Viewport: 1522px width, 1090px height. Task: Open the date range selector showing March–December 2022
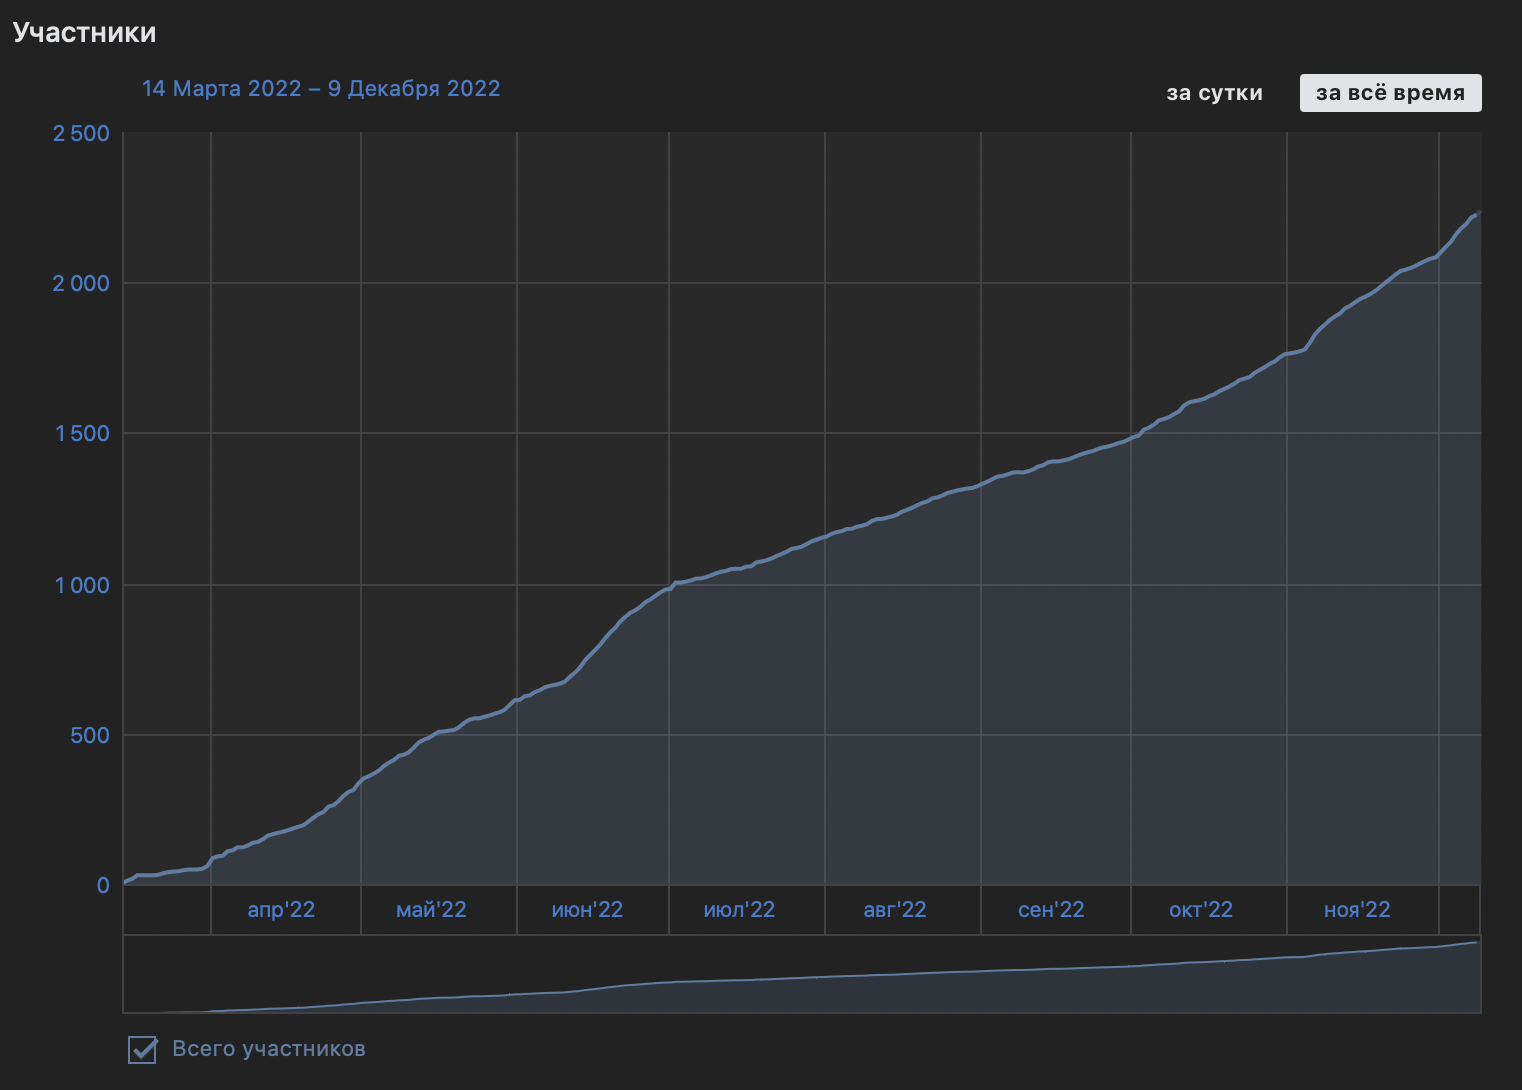click(321, 88)
